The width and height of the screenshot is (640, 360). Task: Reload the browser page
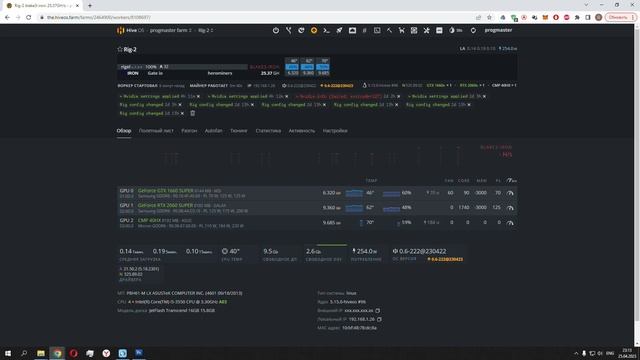pyautogui.click(x=29, y=17)
